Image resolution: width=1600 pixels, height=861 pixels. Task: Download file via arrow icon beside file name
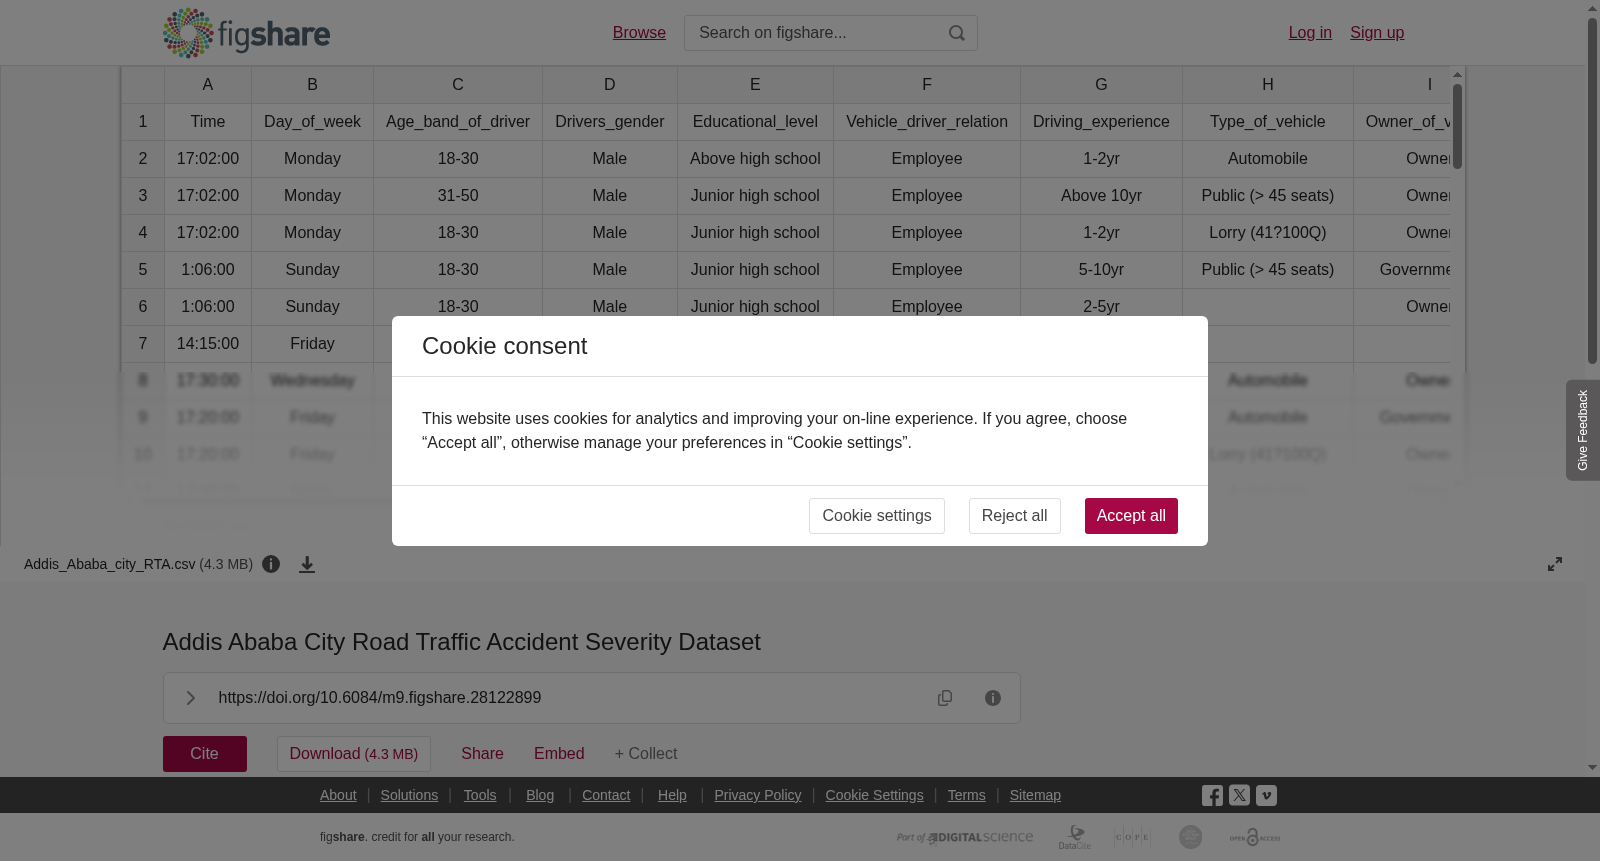click(307, 564)
